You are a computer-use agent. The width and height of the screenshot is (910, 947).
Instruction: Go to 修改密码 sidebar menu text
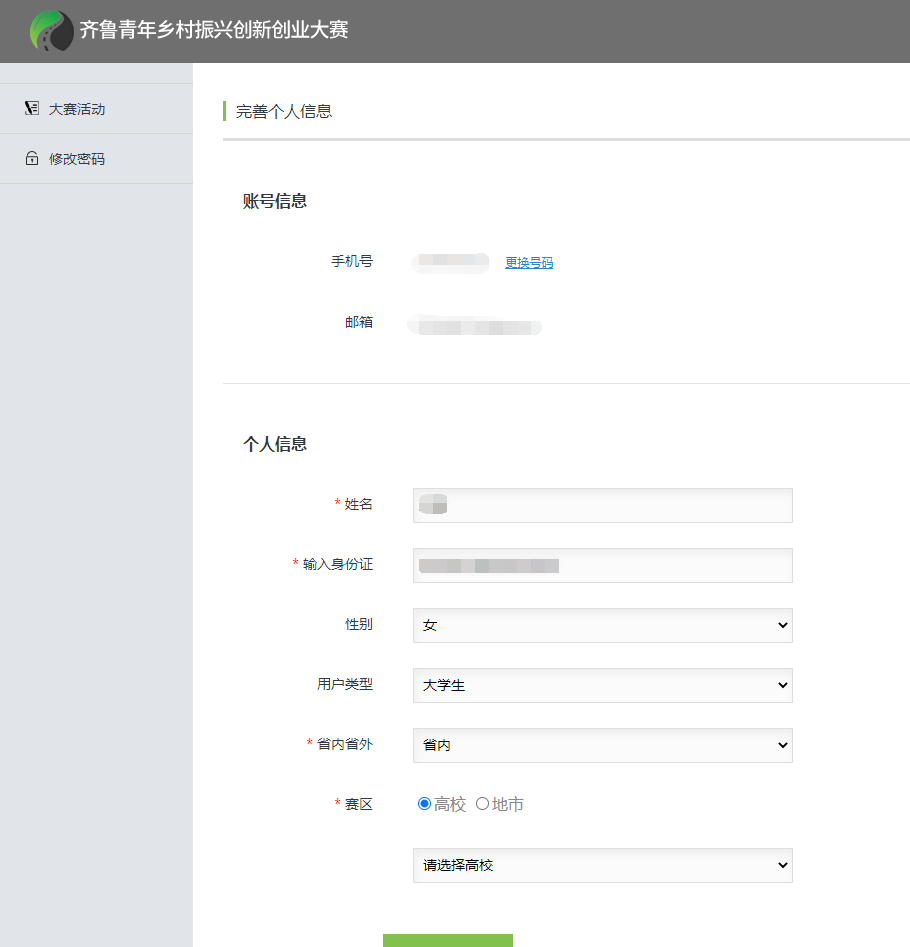[x=77, y=159]
